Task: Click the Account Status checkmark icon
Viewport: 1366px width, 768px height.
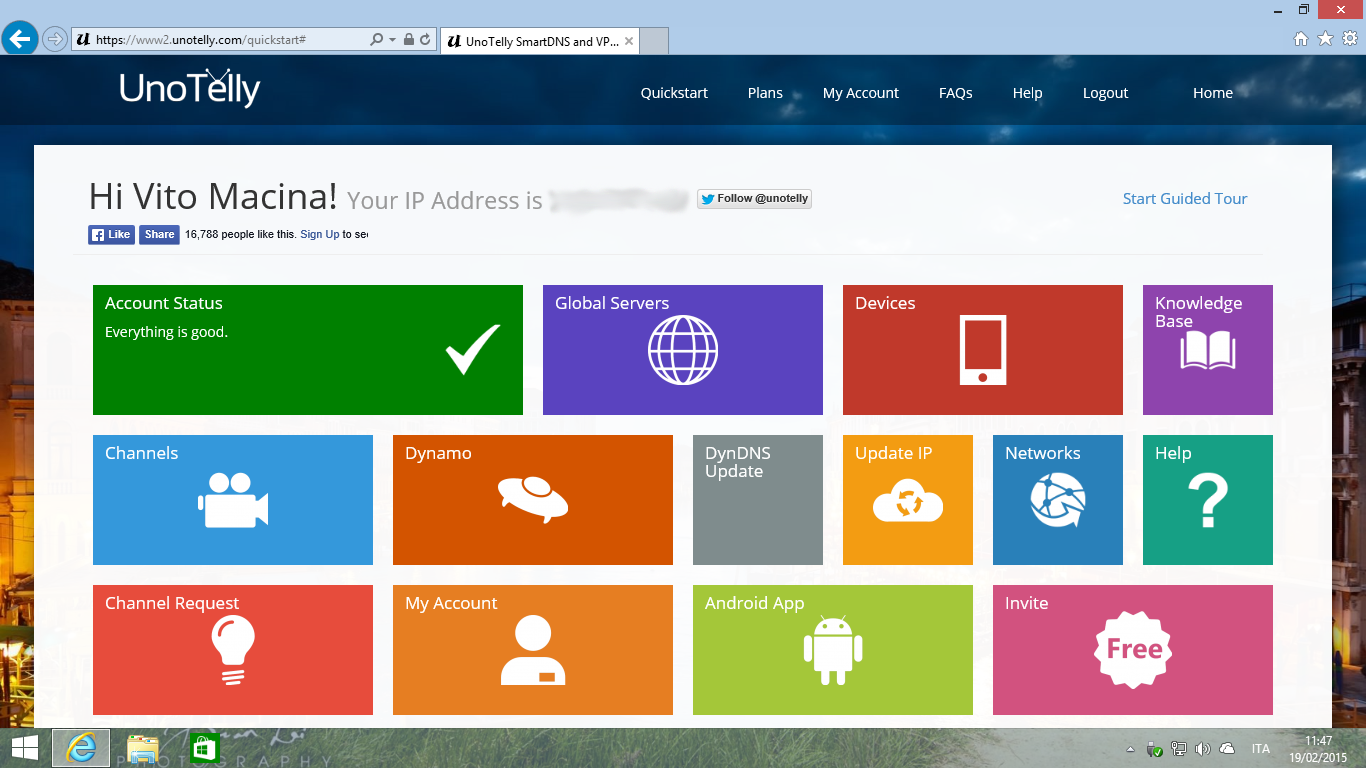Action: pos(473,349)
